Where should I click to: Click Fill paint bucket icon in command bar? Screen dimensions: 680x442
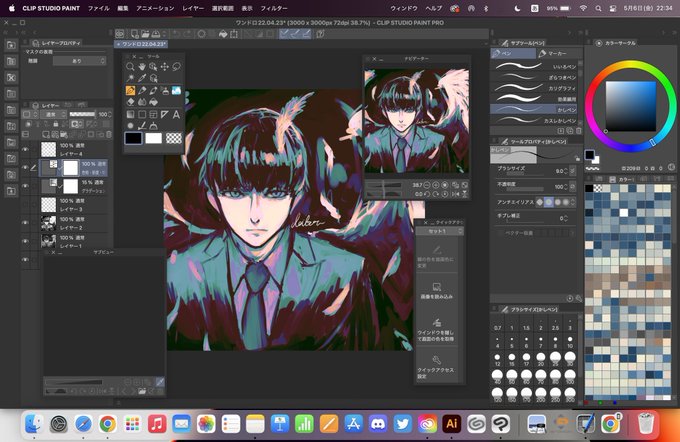(x=223, y=34)
